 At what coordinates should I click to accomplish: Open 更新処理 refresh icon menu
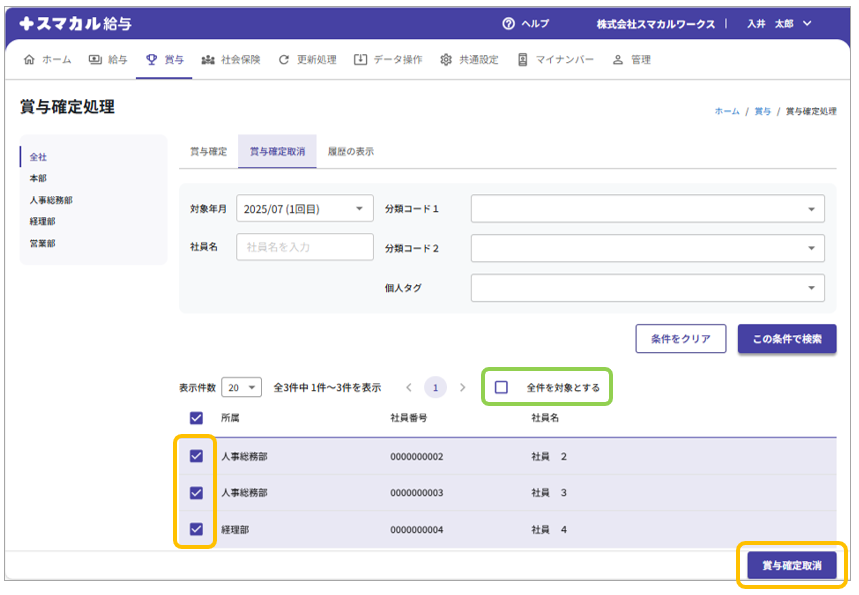284,60
